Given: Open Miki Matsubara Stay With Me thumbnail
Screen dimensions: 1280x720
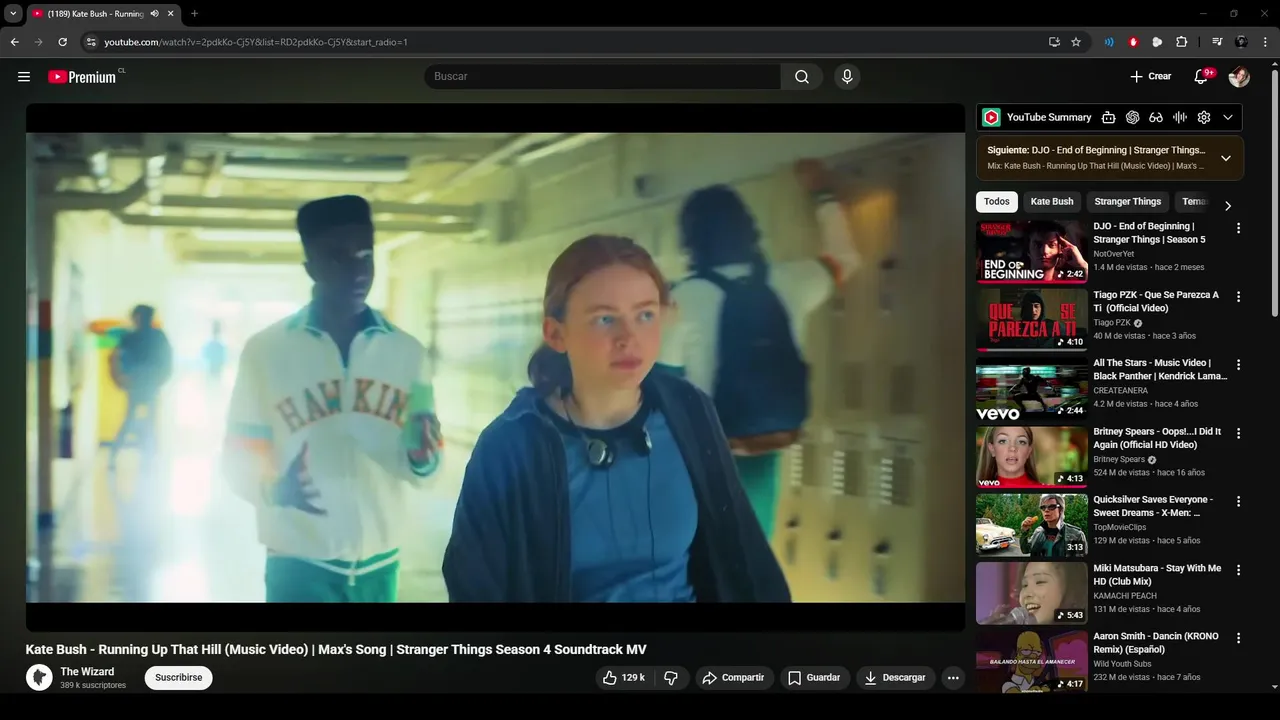Looking at the screenshot, I should click(1031, 593).
